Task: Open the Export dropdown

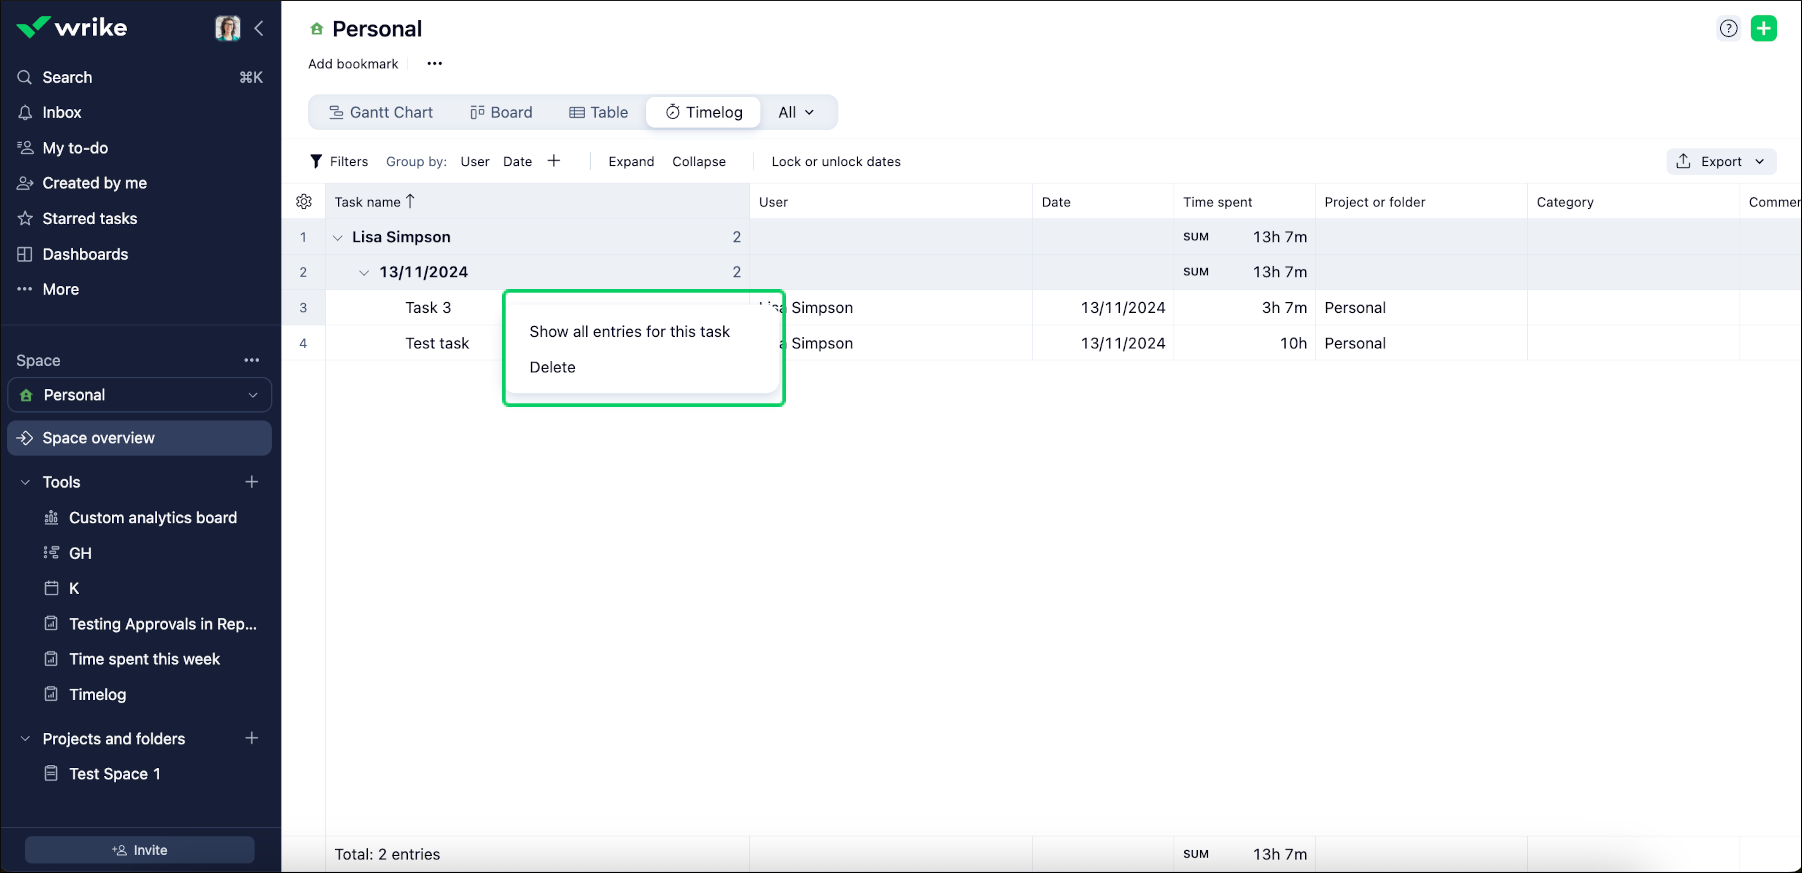Action: (x=1721, y=161)
